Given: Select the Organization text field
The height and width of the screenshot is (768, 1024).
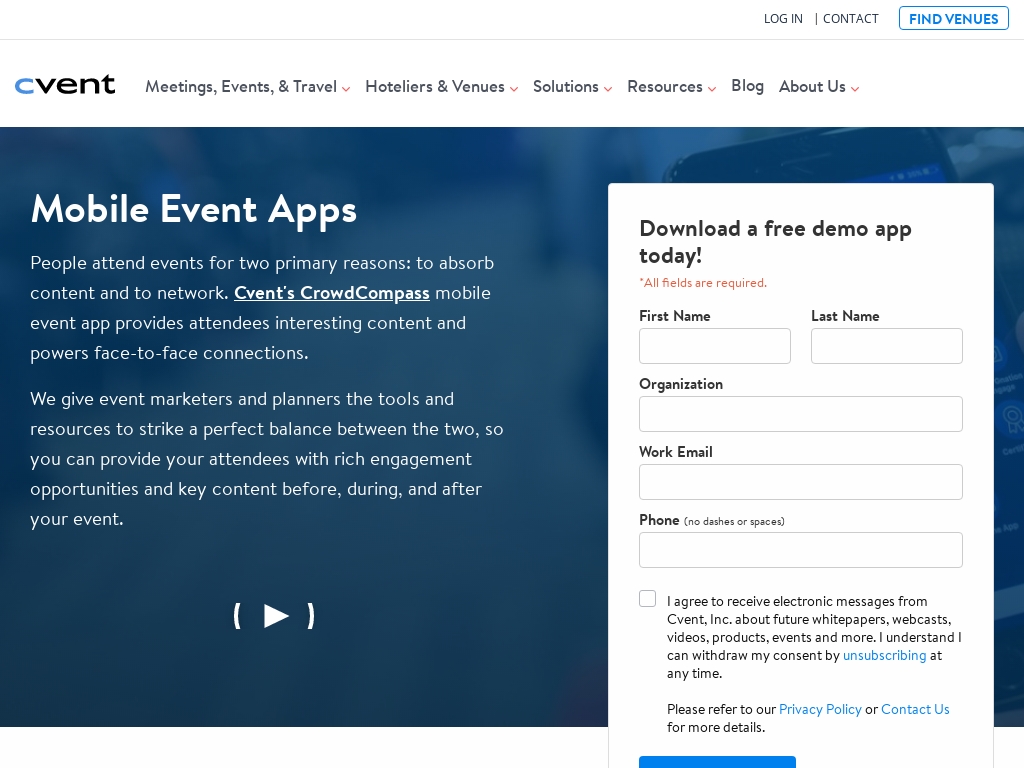Looking at the screenshot, I should (801, 414).
